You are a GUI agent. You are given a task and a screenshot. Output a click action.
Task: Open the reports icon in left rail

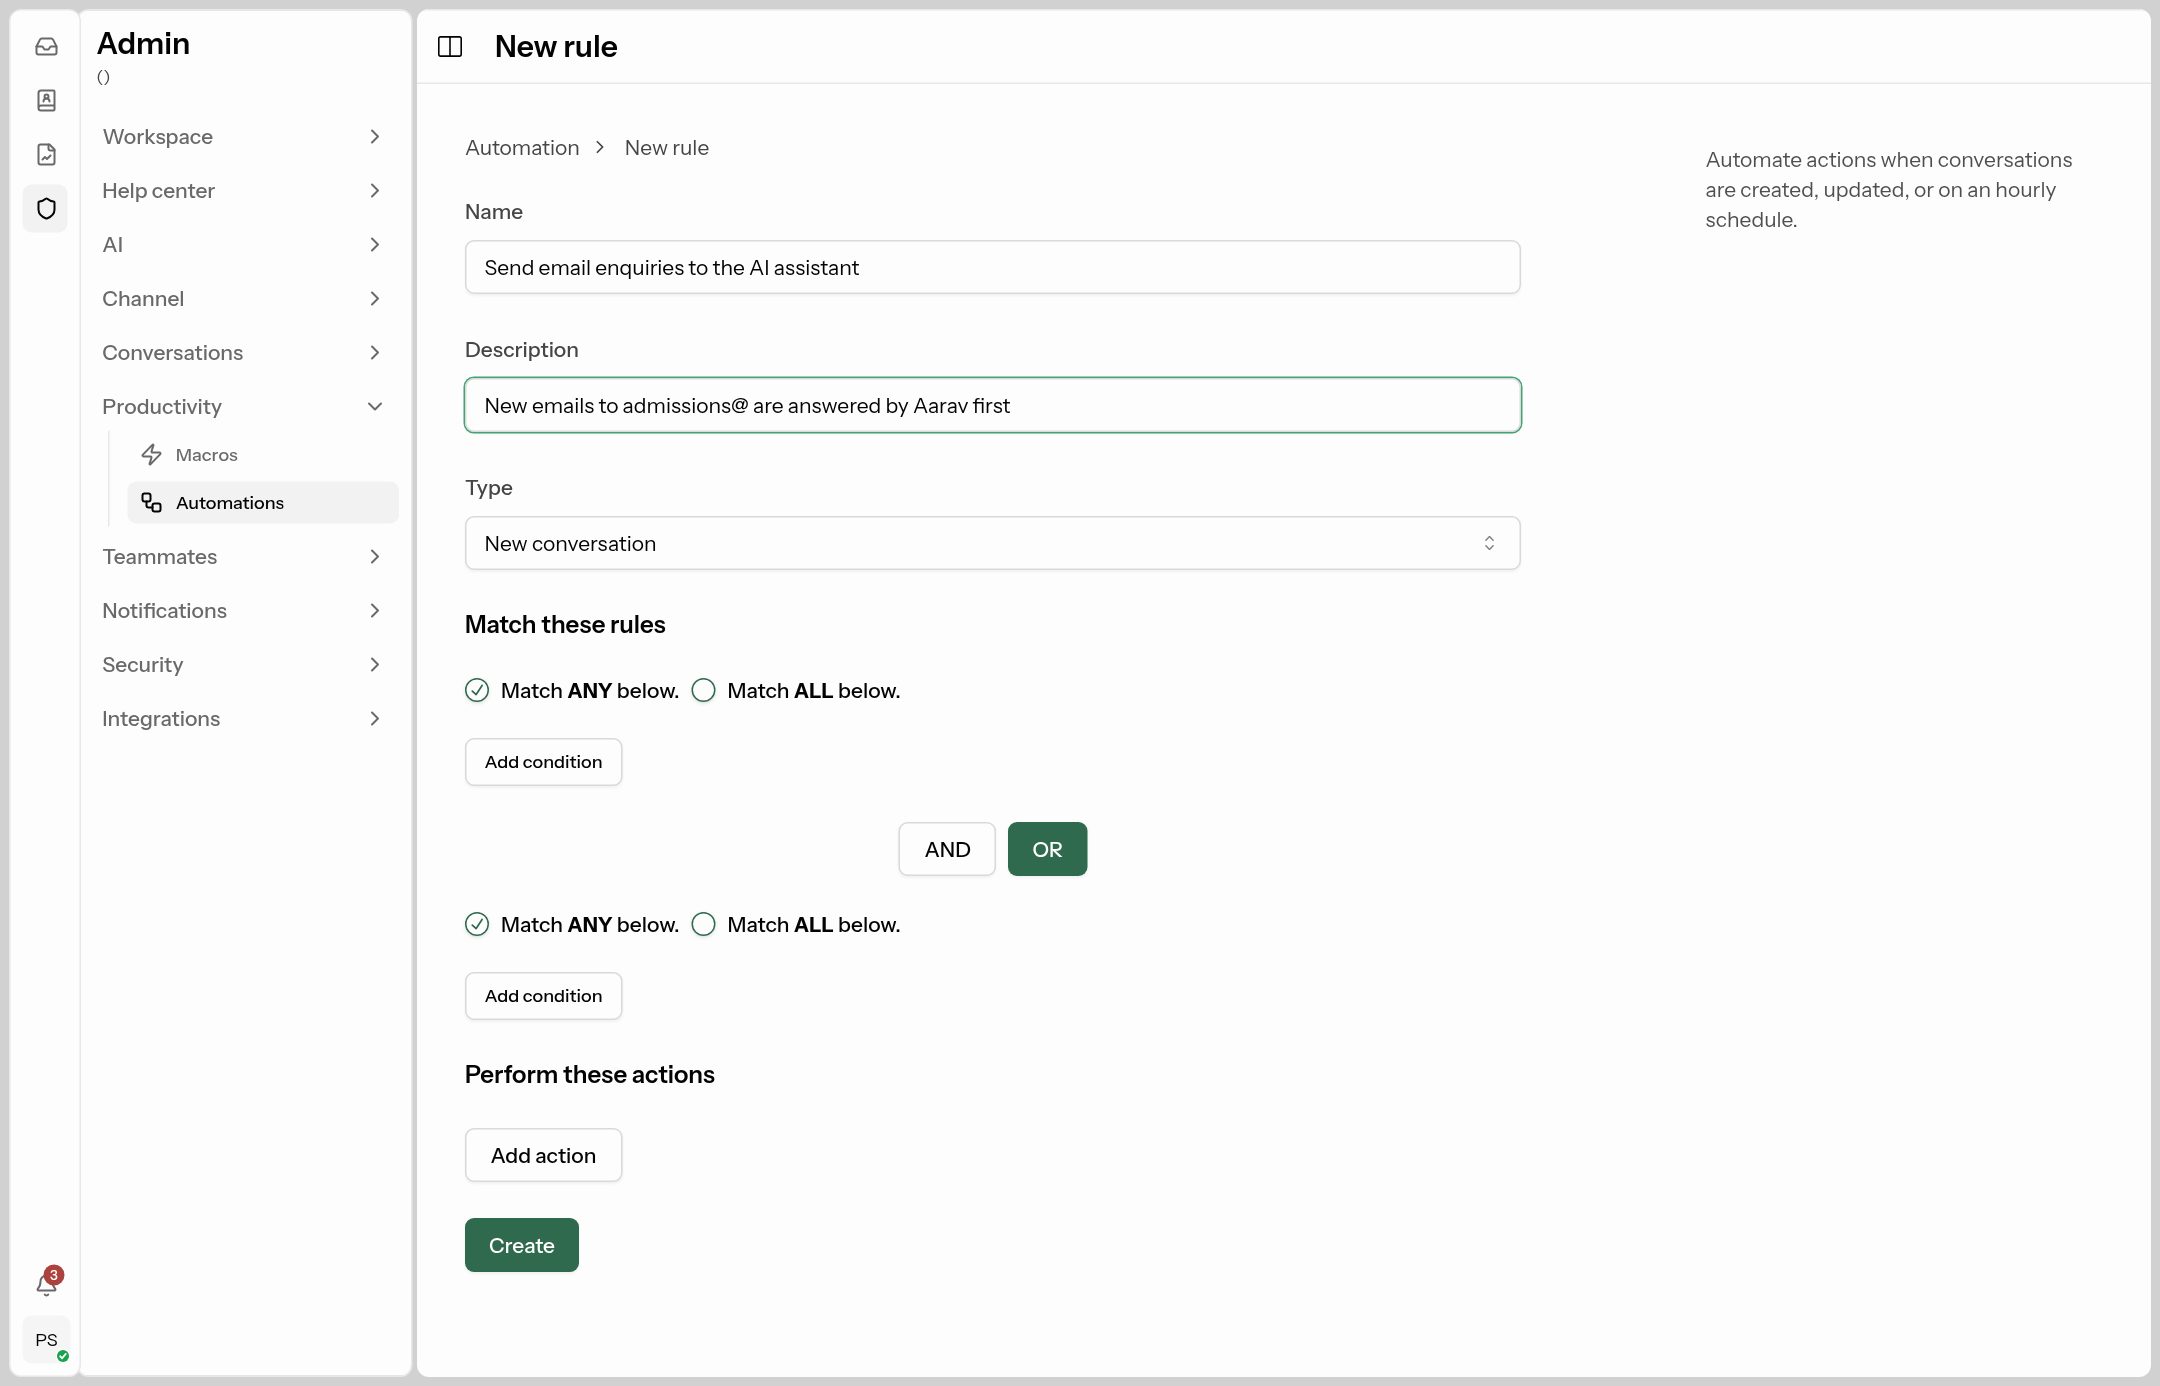(x=46, y=154)
